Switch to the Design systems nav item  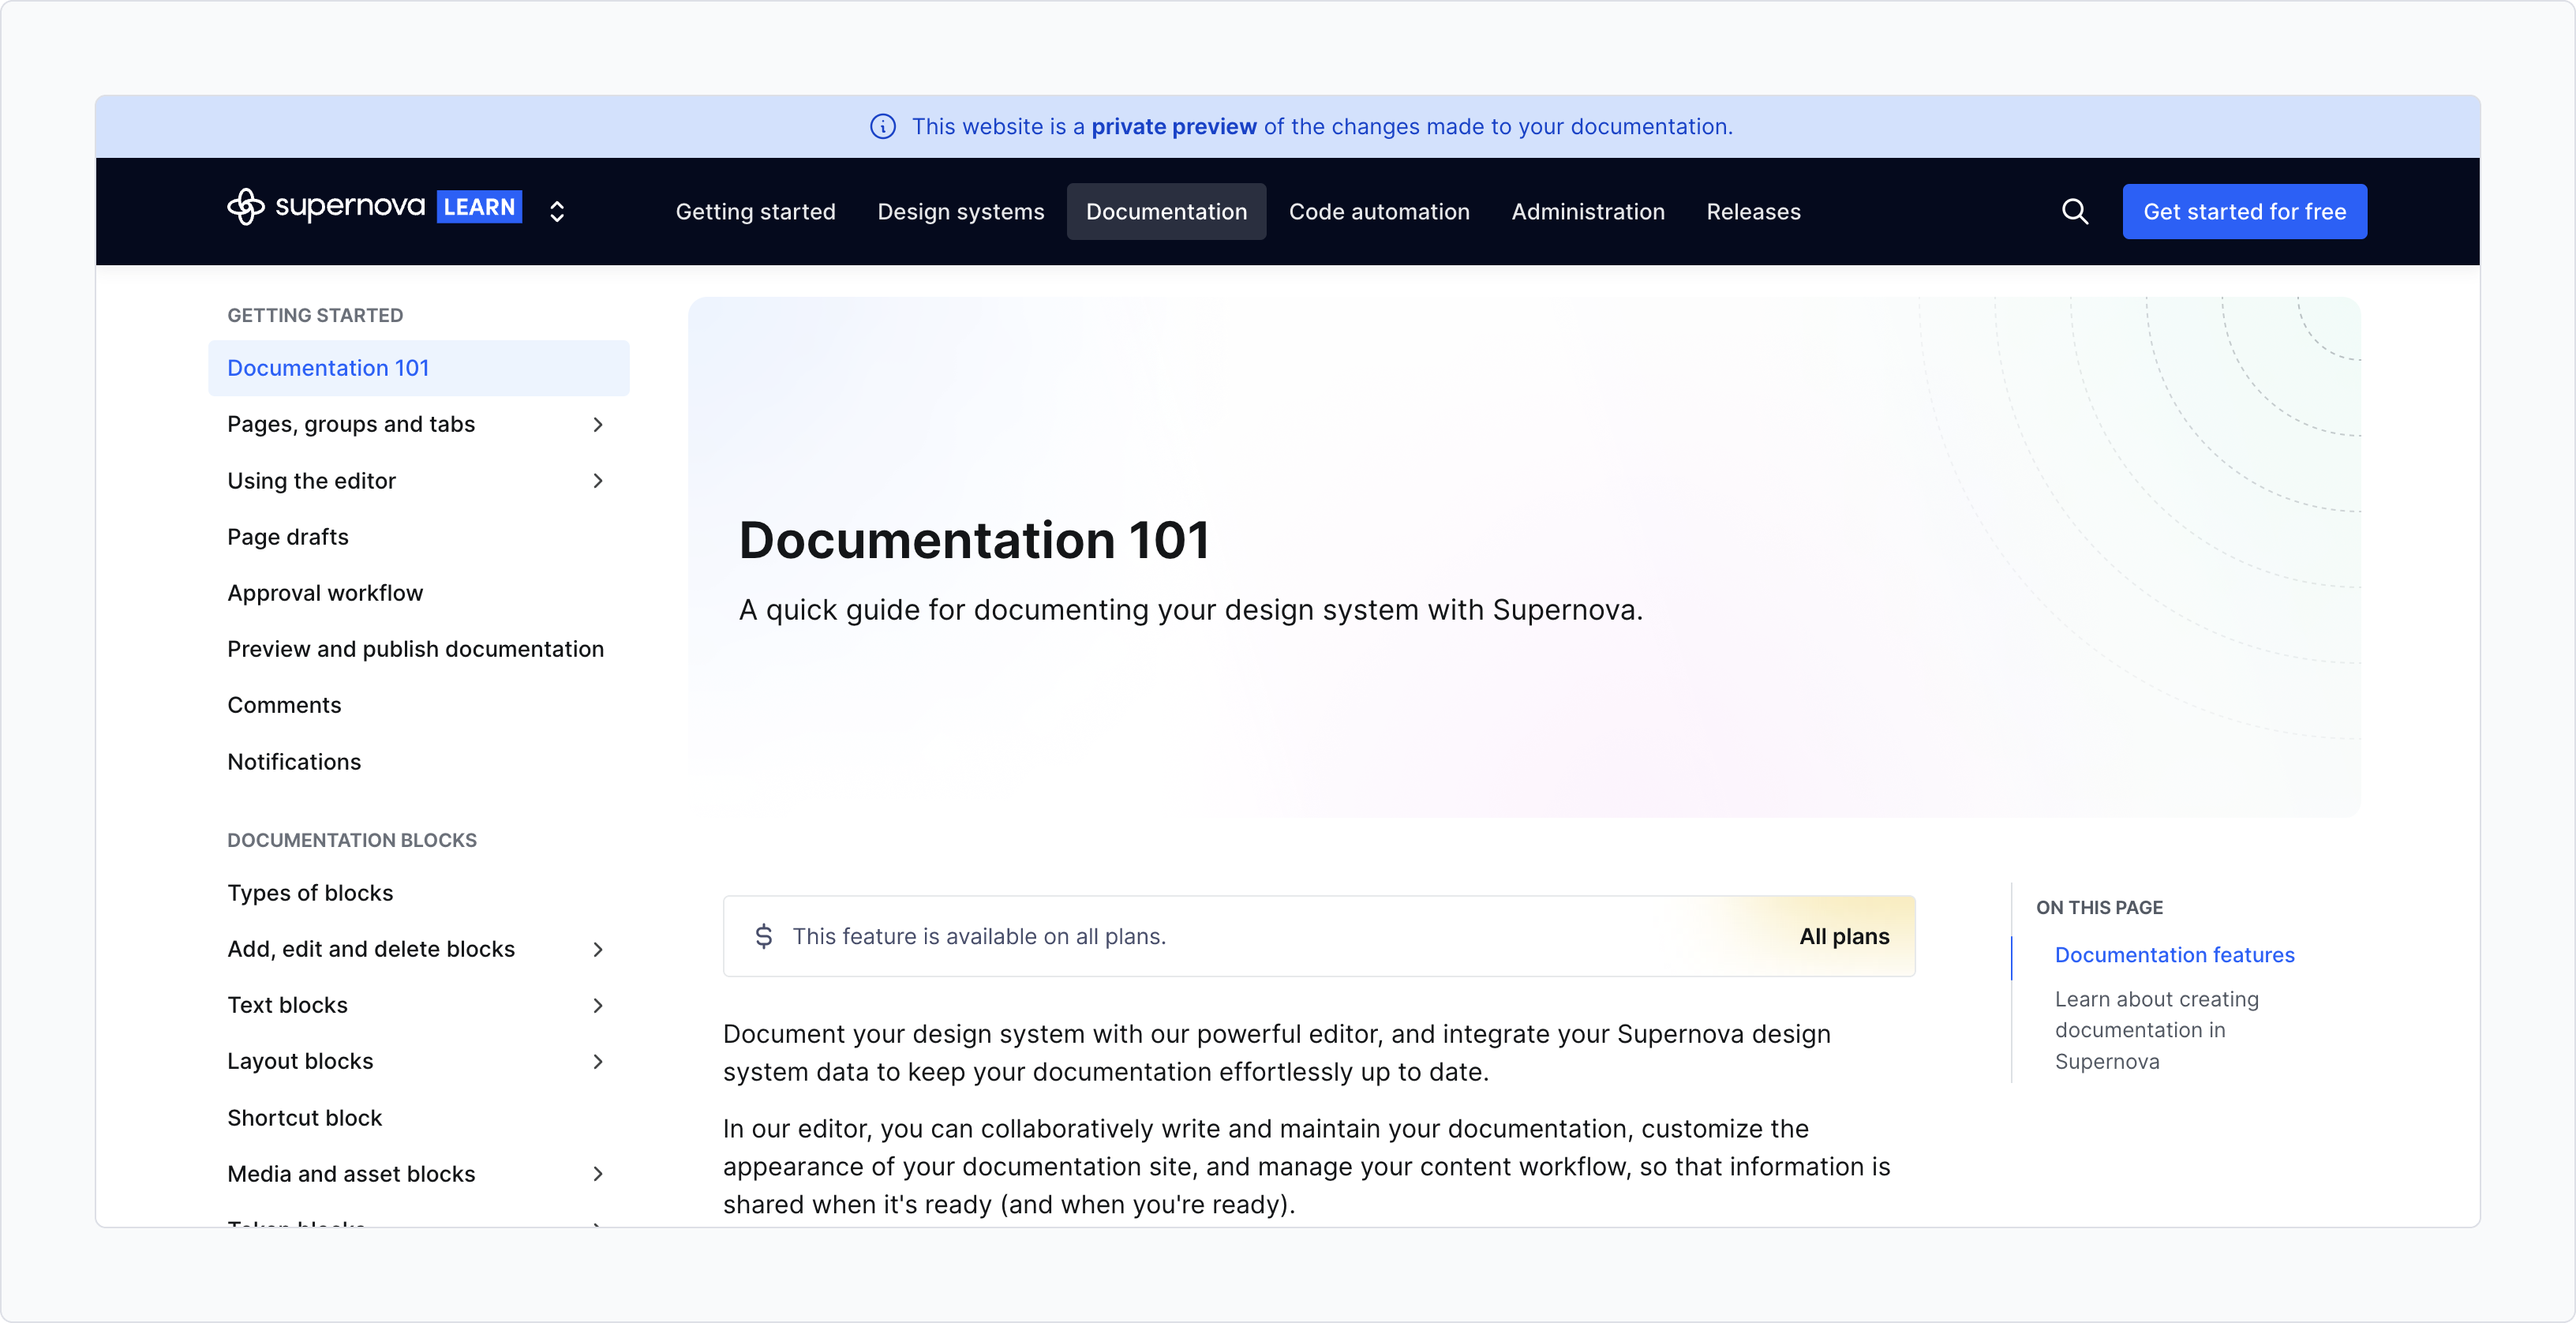click(961, 211)
